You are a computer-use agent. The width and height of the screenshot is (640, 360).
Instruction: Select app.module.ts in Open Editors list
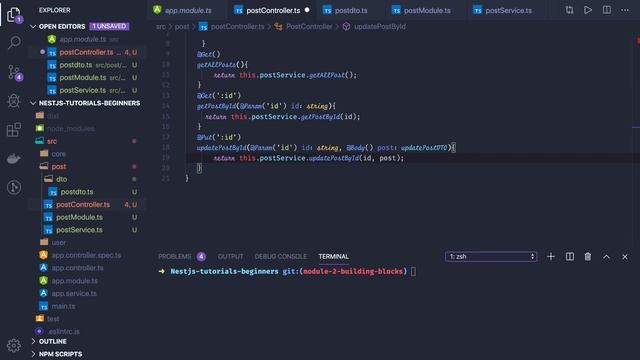(82, 40)
